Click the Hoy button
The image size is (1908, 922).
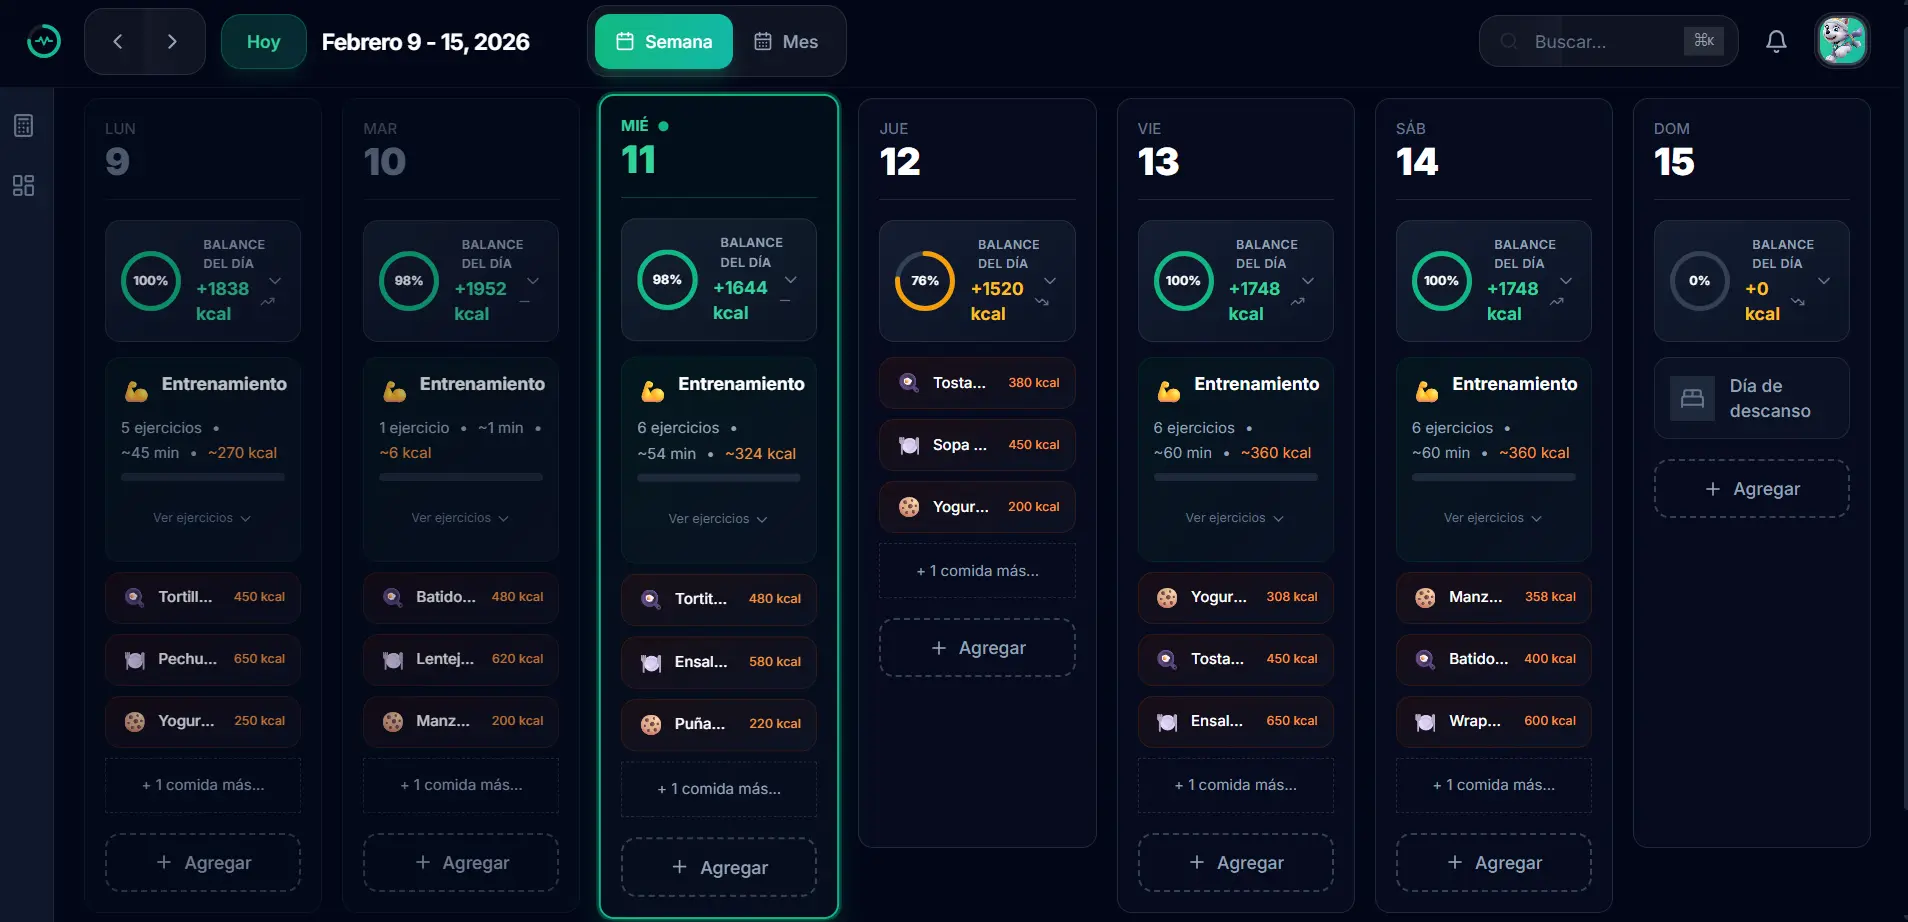coord(263,41)
